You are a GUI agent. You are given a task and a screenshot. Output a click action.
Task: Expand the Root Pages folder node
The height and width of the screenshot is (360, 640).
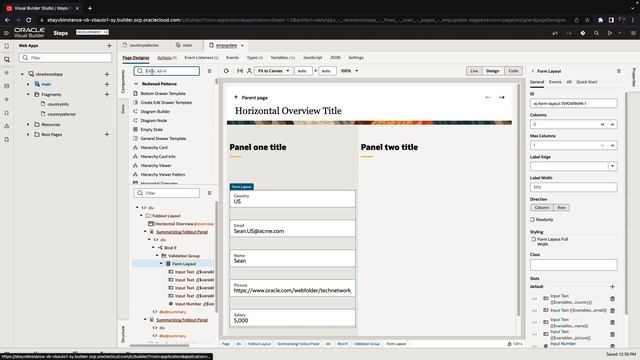pyautogui.click(x=28, y=134)
